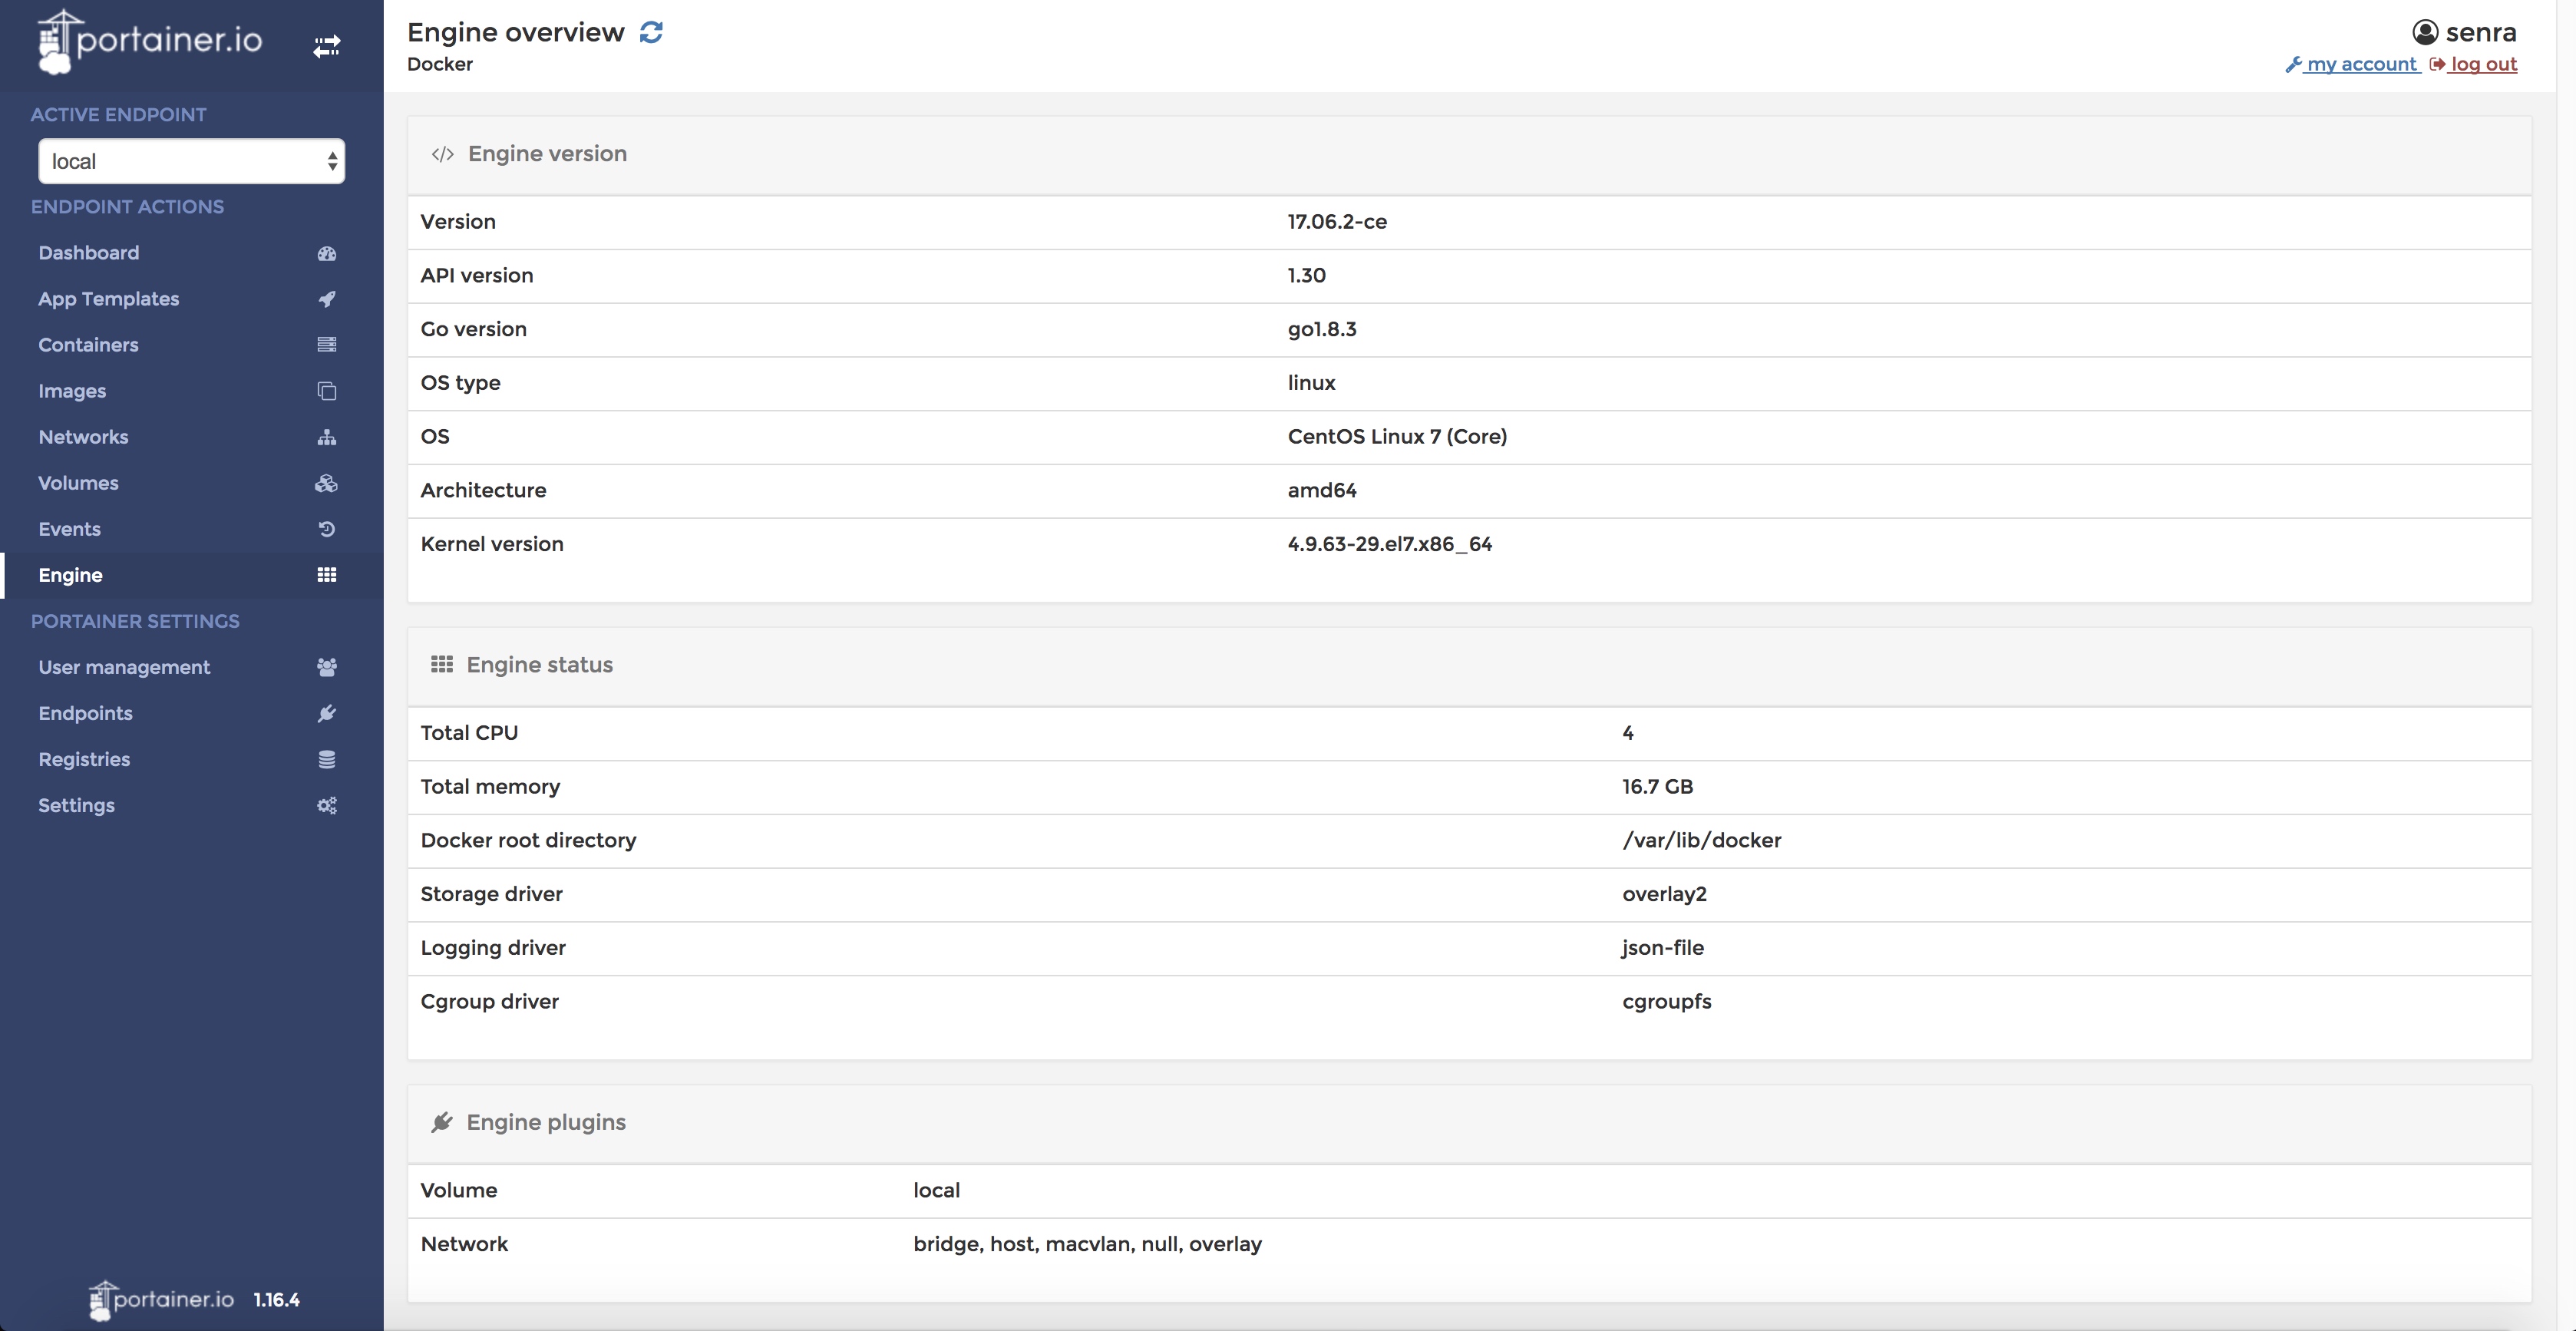Screen dimensions: 2576x1331
Task: Click the Engine grid icon in the sidebar
Action: 326,575
